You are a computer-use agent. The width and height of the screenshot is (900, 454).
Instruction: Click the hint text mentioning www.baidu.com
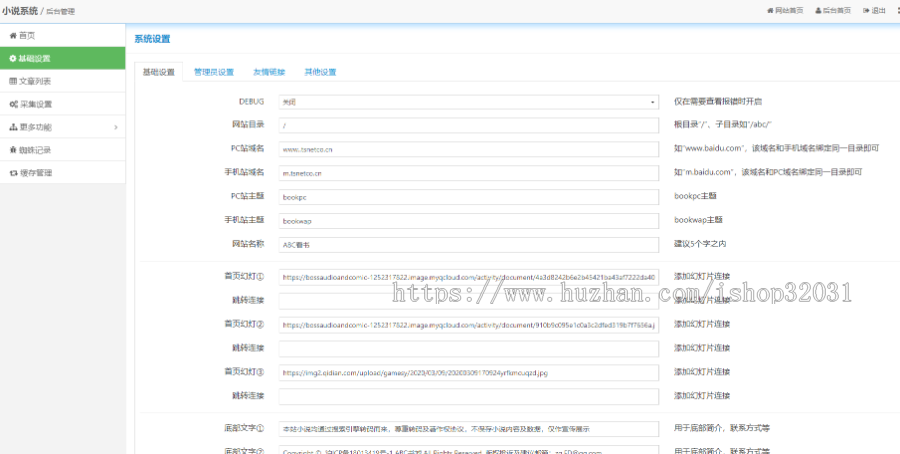777,149
